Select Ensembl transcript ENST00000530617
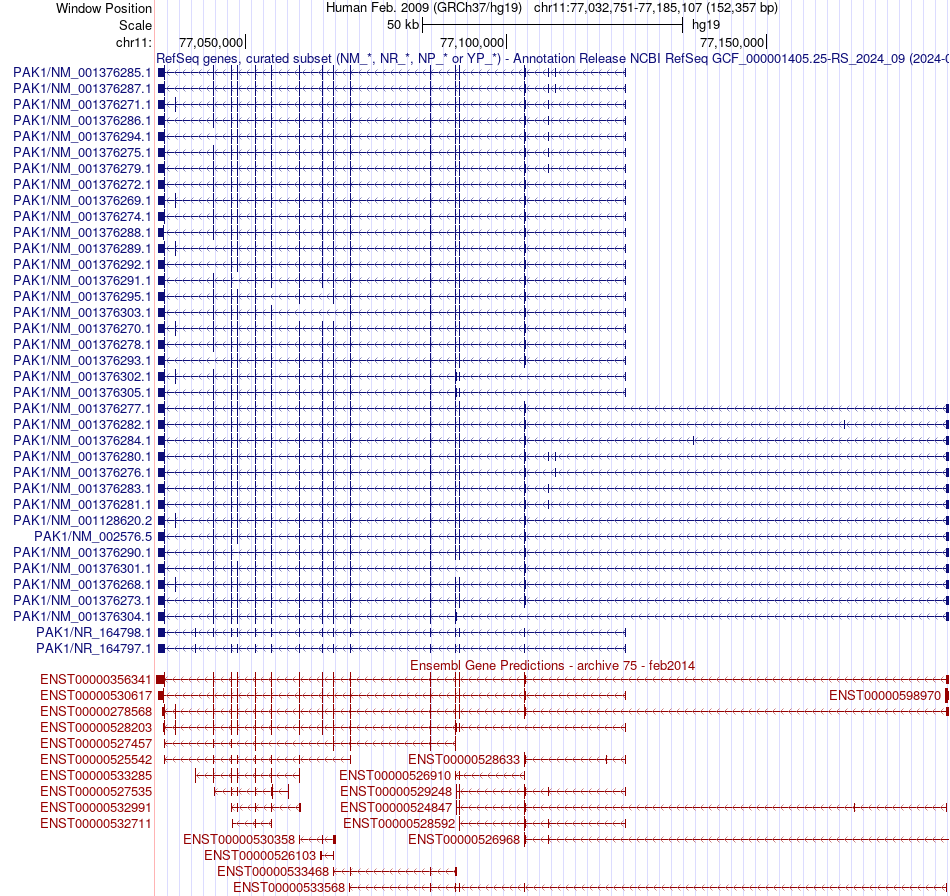 (96, 695)
